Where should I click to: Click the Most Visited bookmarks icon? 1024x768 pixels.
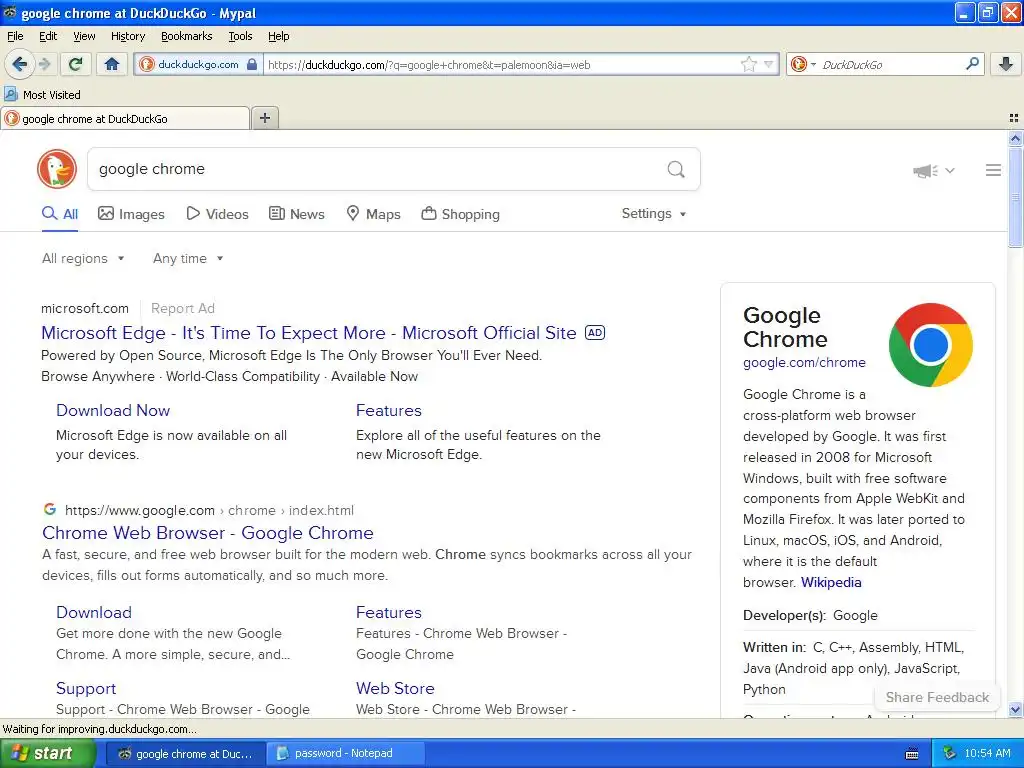(11, 94)
